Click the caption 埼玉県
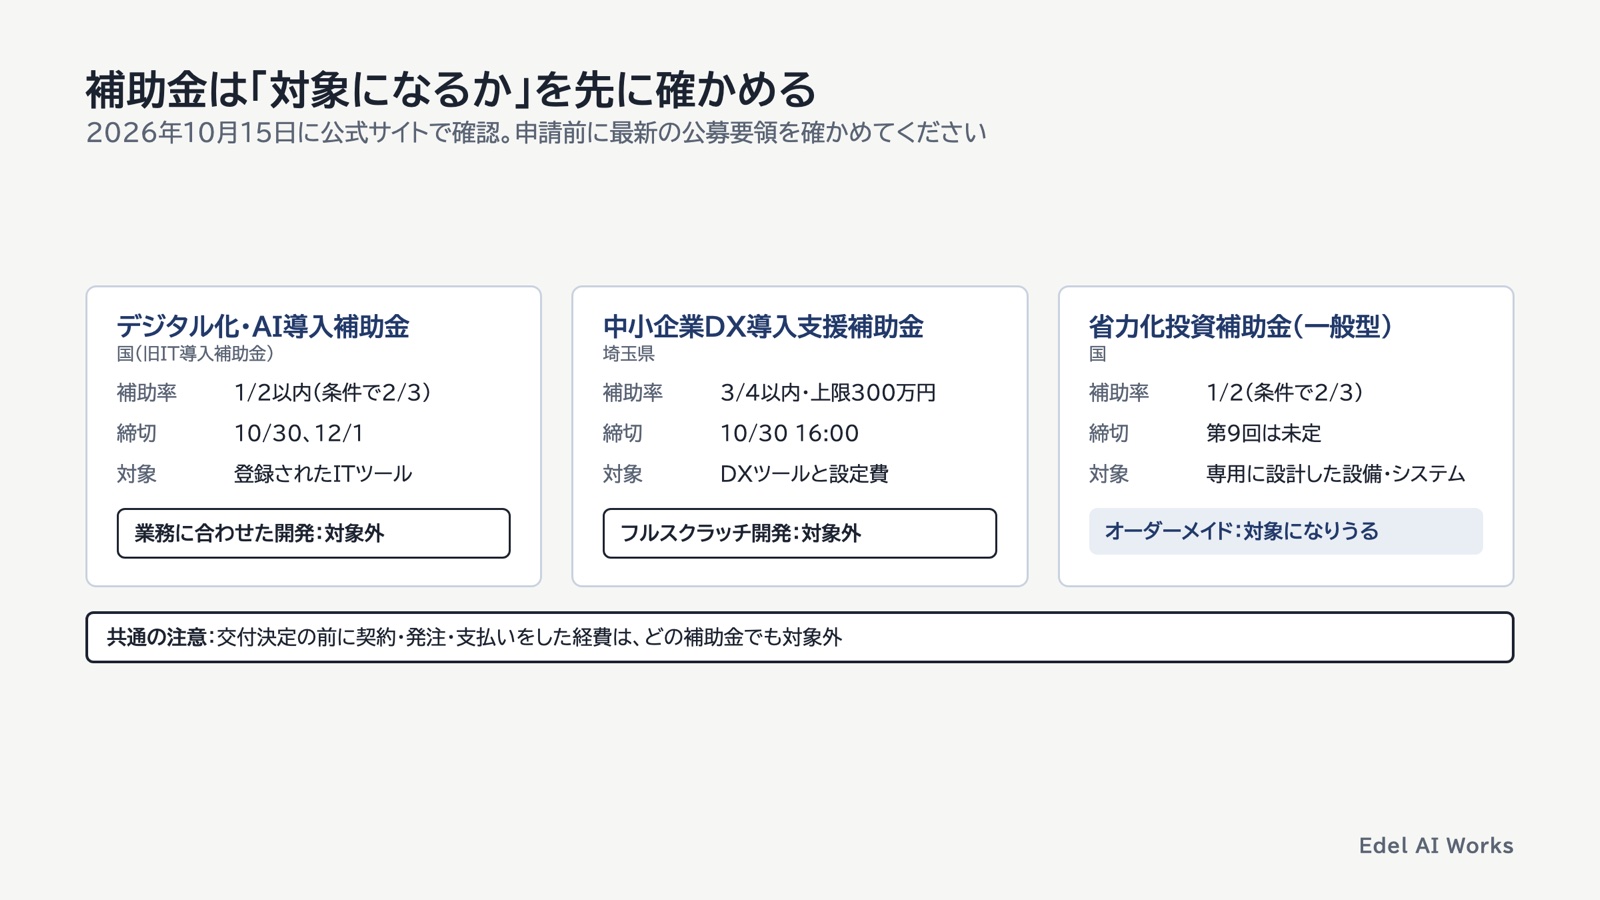The height and width of the screenshot is (900, 1600). pyautogui.click(x=629, y=354)
